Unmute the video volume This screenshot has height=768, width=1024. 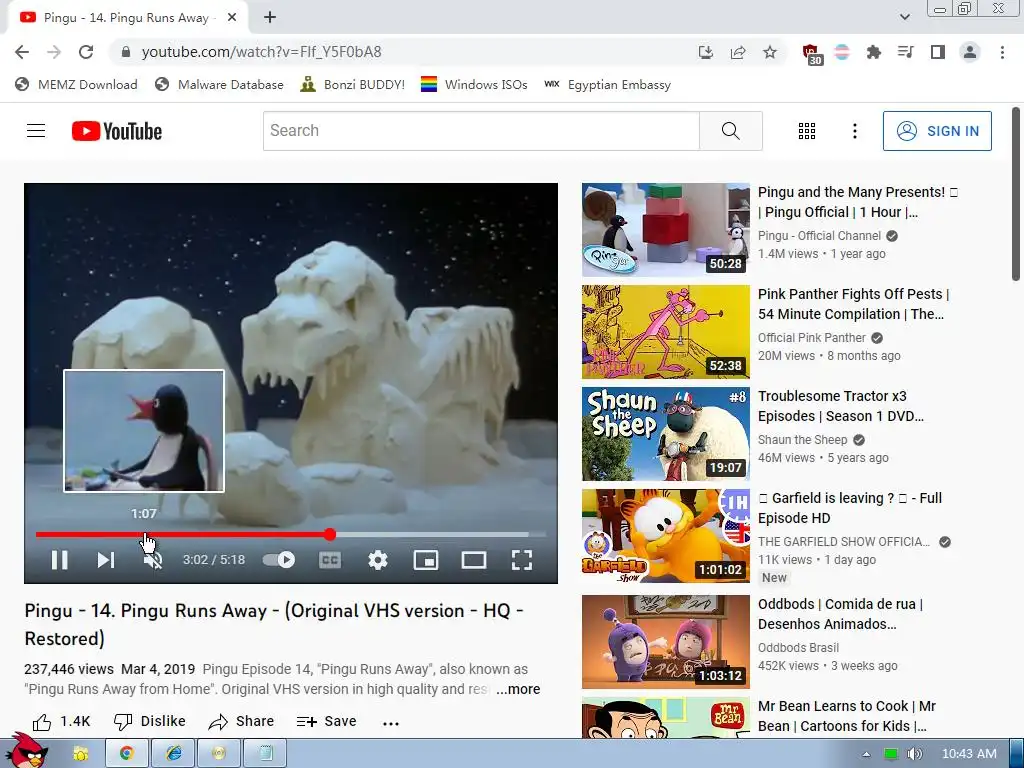pyautogui.click(x=153, y=560)
